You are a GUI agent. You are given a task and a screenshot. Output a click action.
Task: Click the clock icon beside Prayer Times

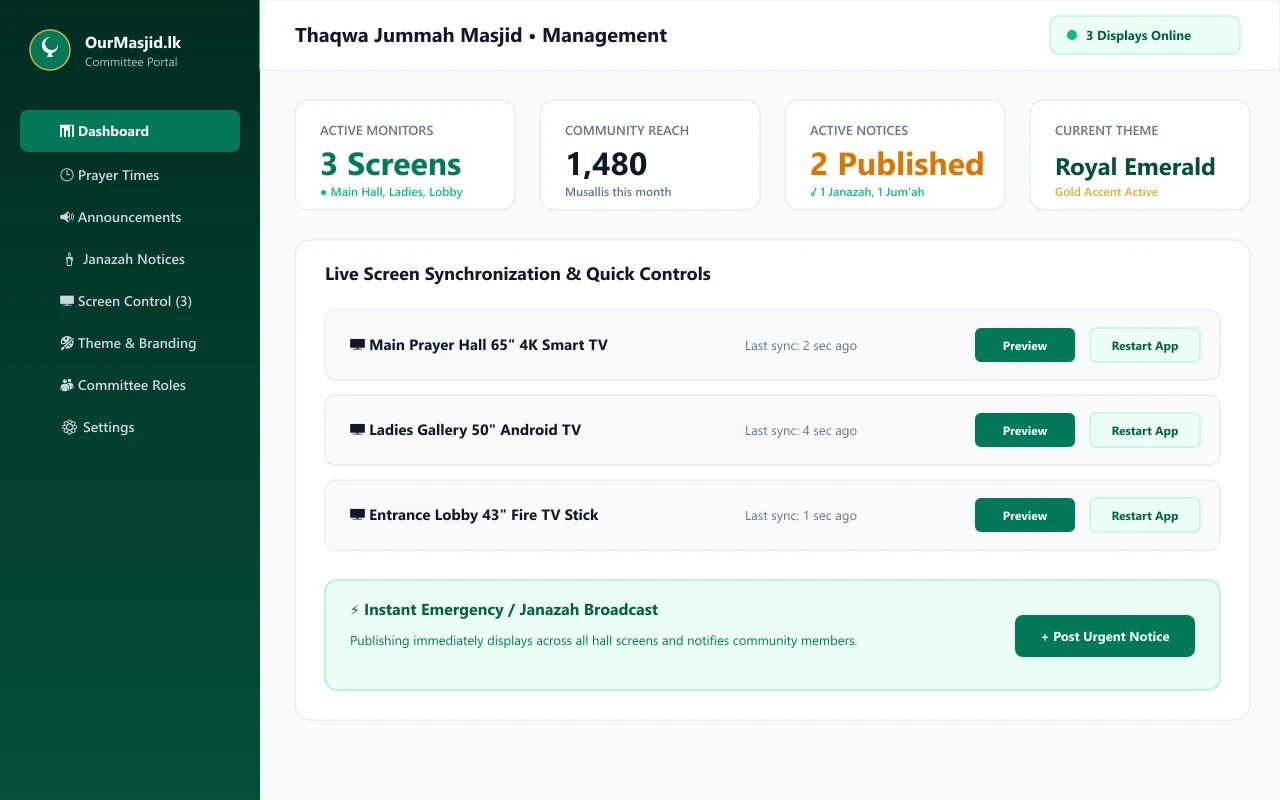coord(67,175)
